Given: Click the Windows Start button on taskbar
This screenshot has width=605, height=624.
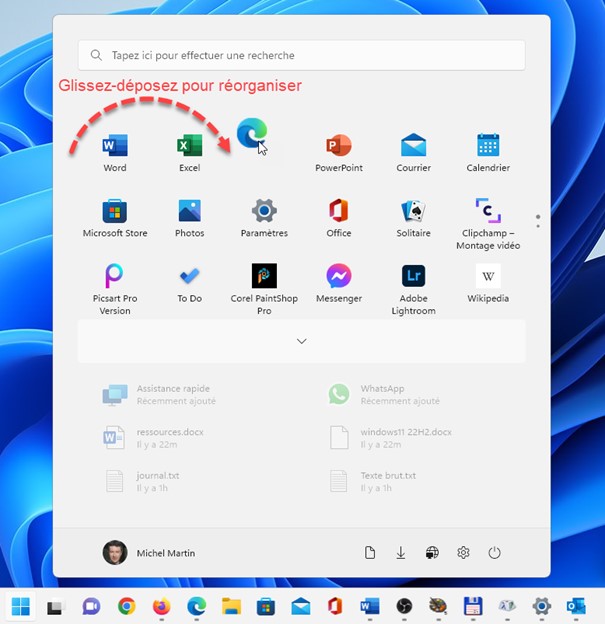Looking at the screenshot, I should (20, 606).
